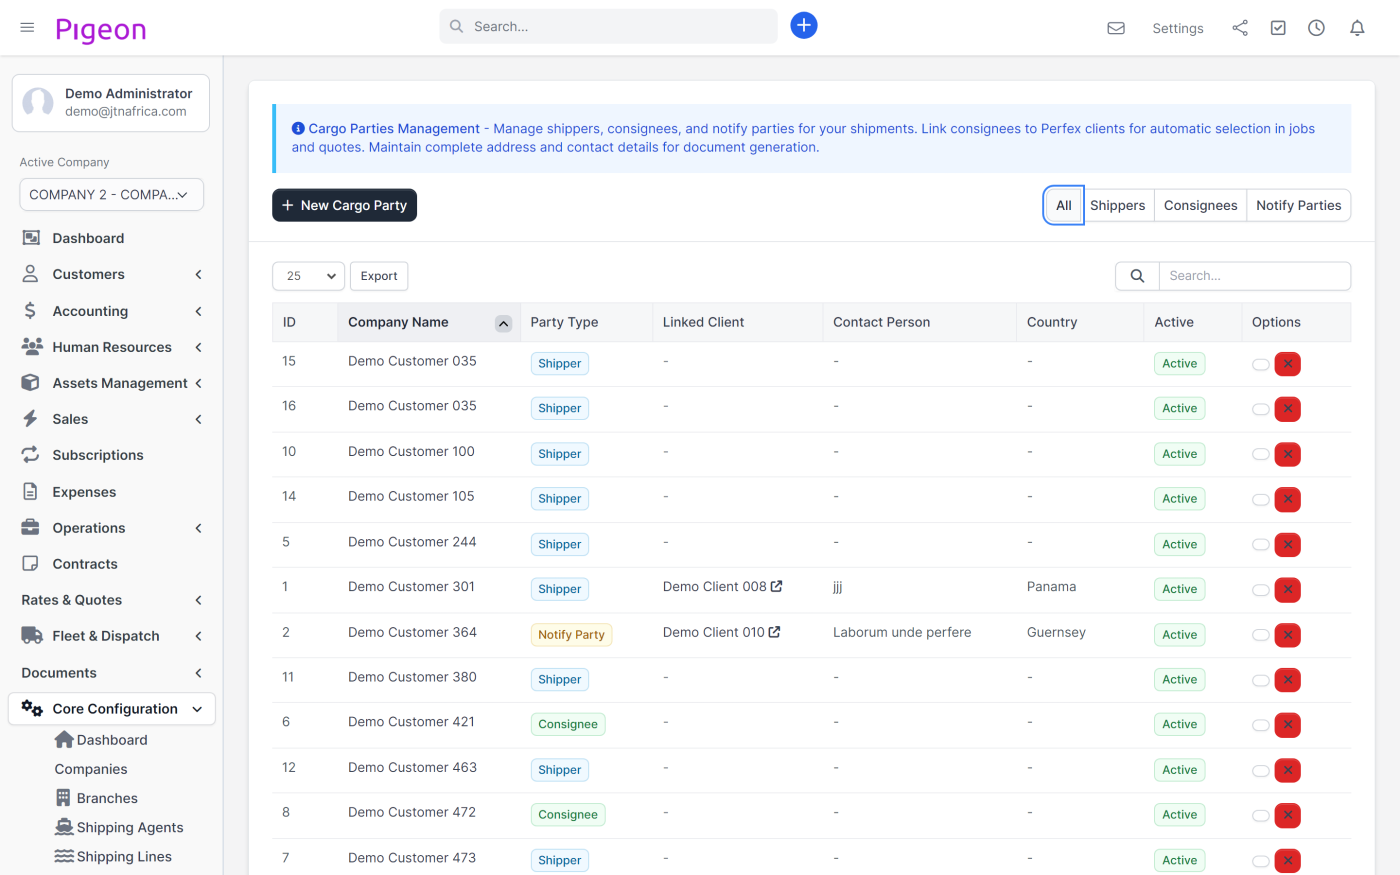Toggle active switch for Demo Customer 301
This screenshot has width=1400, height=875.
[1261, 590]
